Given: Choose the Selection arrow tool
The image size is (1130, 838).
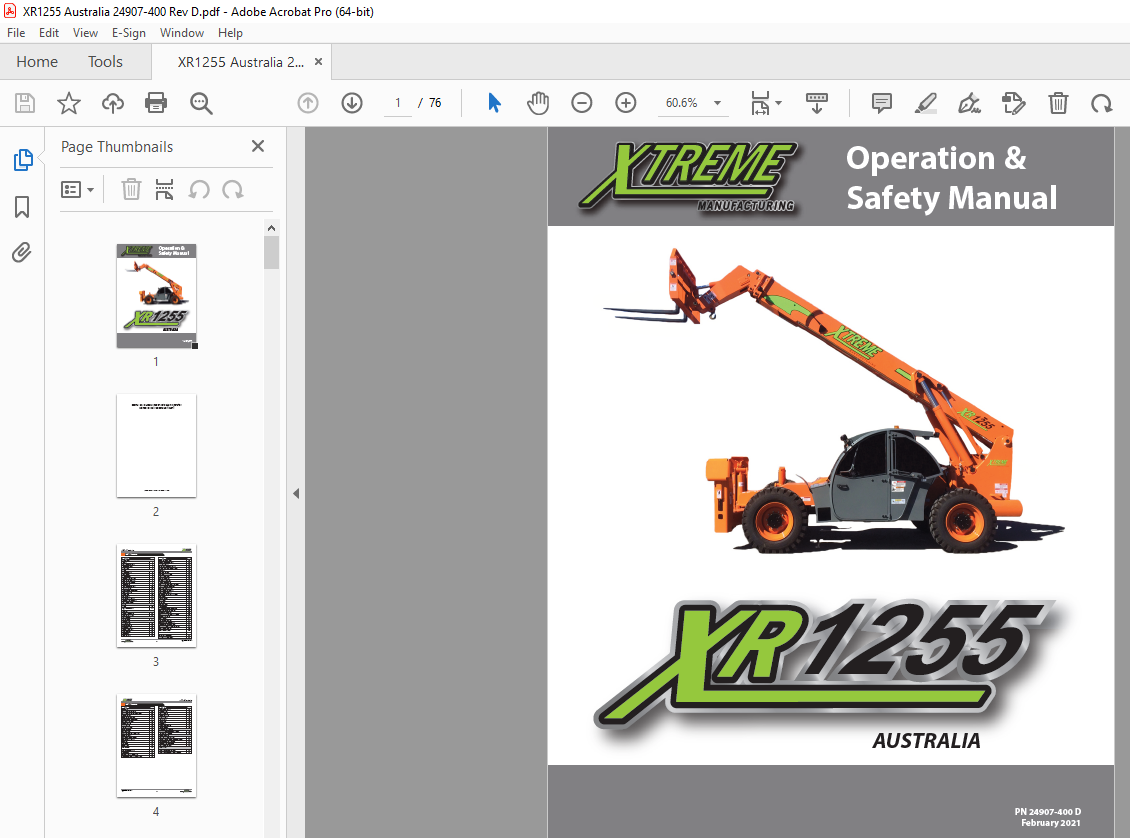Looking at the screenshot, I should coord(494,103).
